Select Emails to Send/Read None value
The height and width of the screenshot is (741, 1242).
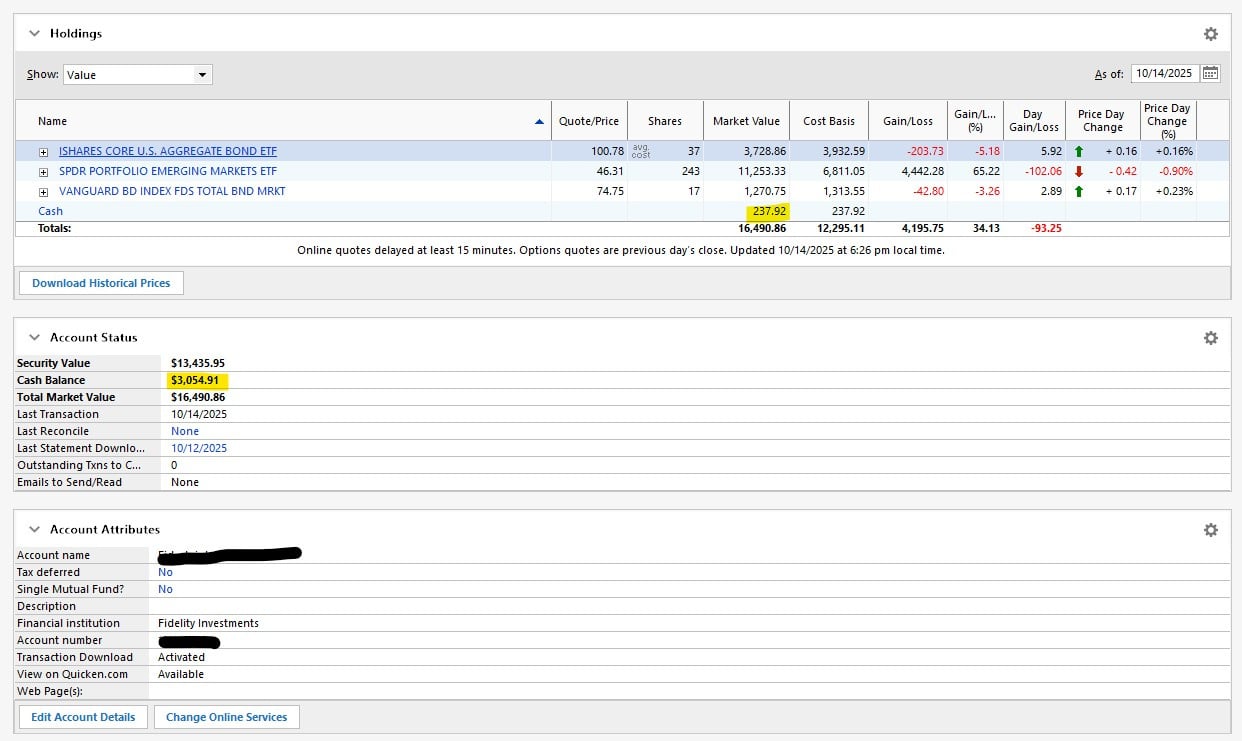click(x=185, y=482)
